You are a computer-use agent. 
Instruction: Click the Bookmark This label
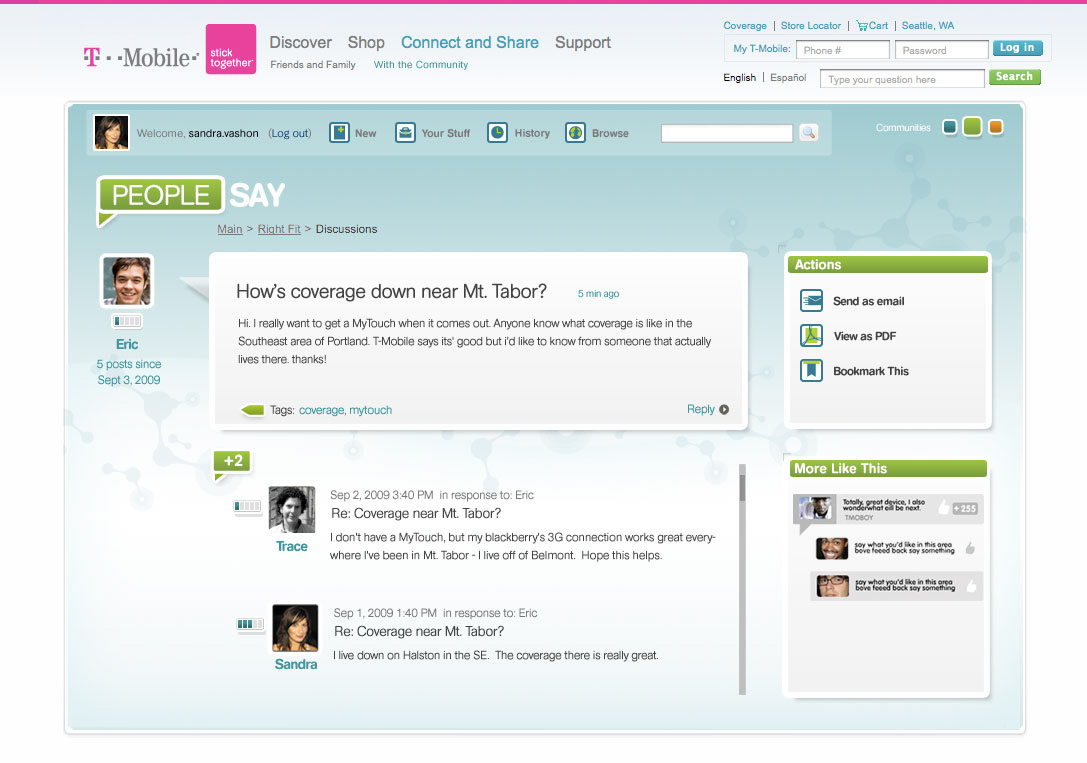click(871, 371)
